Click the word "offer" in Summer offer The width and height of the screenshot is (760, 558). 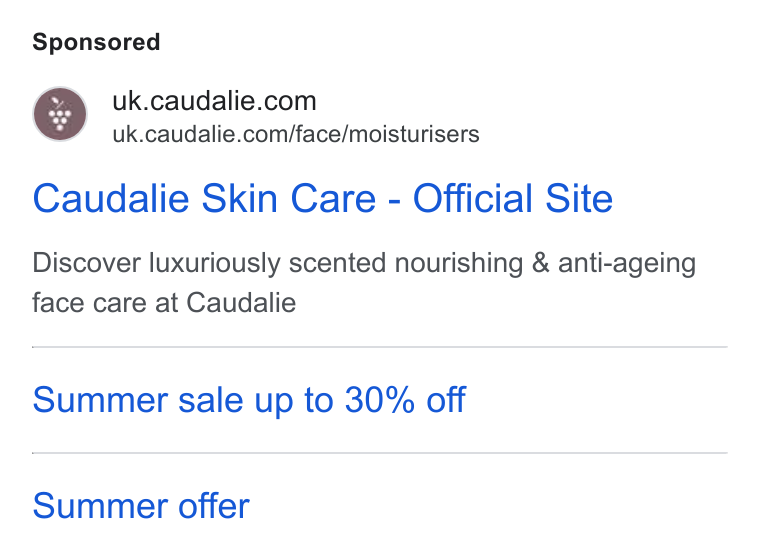click(x=214, y=506)
